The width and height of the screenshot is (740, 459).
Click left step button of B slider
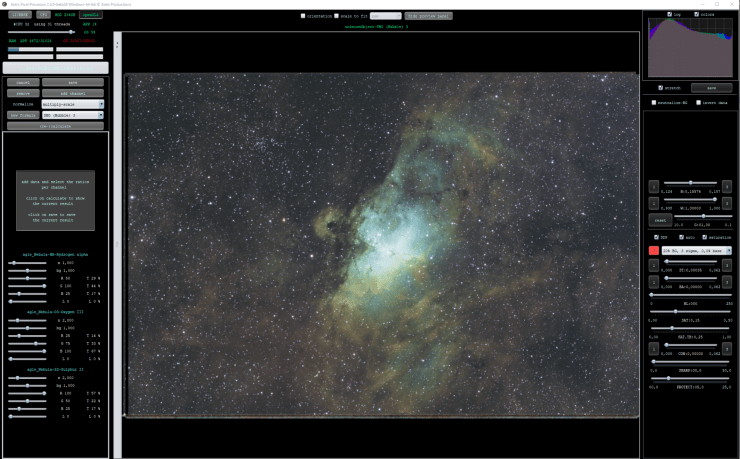point(654,187)
